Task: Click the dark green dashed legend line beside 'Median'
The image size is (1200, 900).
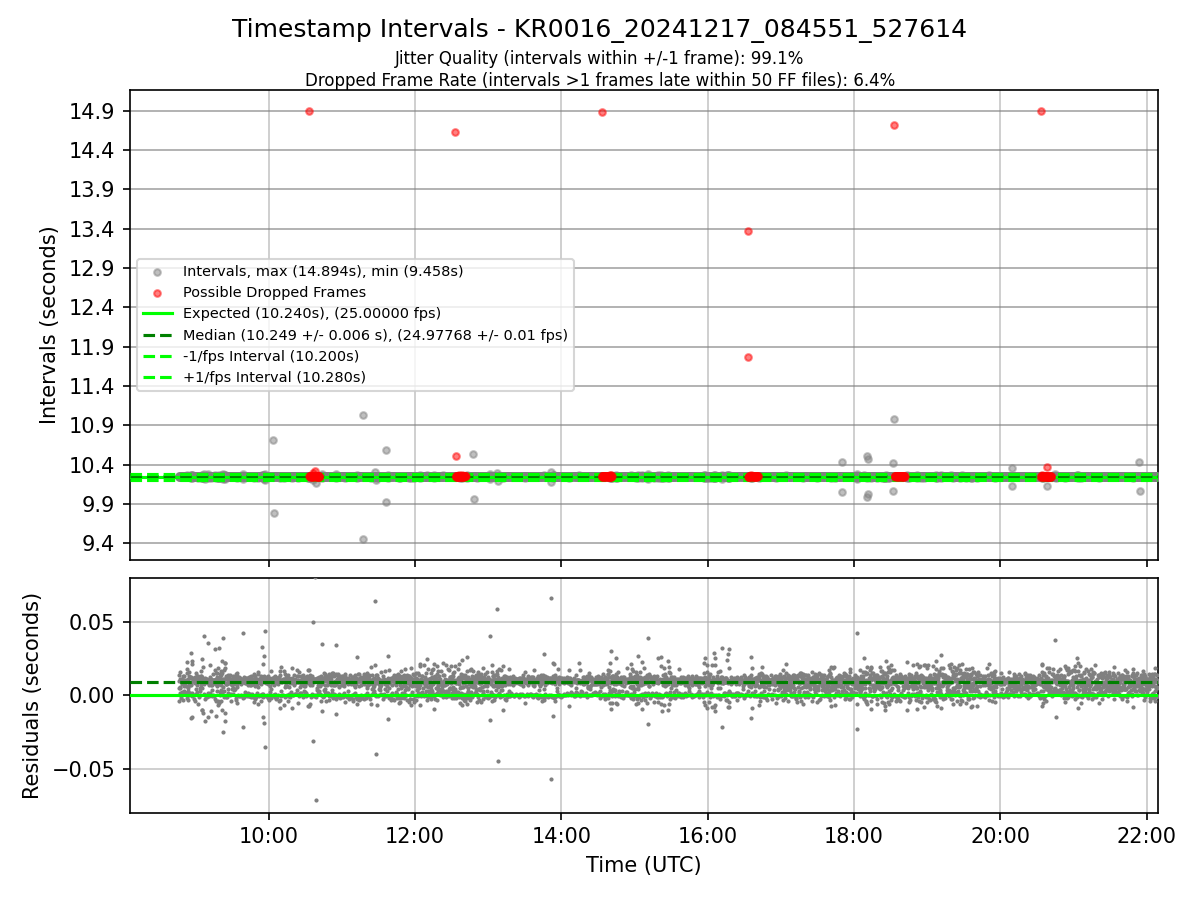Action: click(157, 335)
